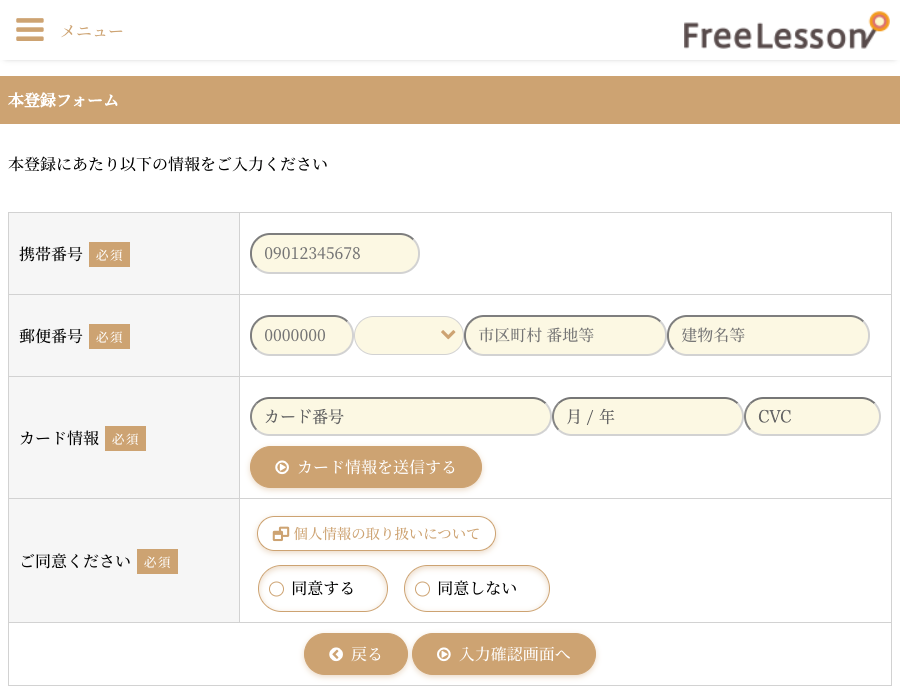Click the window icon beside 個人情報の取り扱いについて
This screenshot has height=690, width=900.
pyautogui.click(x=280, y=533)
